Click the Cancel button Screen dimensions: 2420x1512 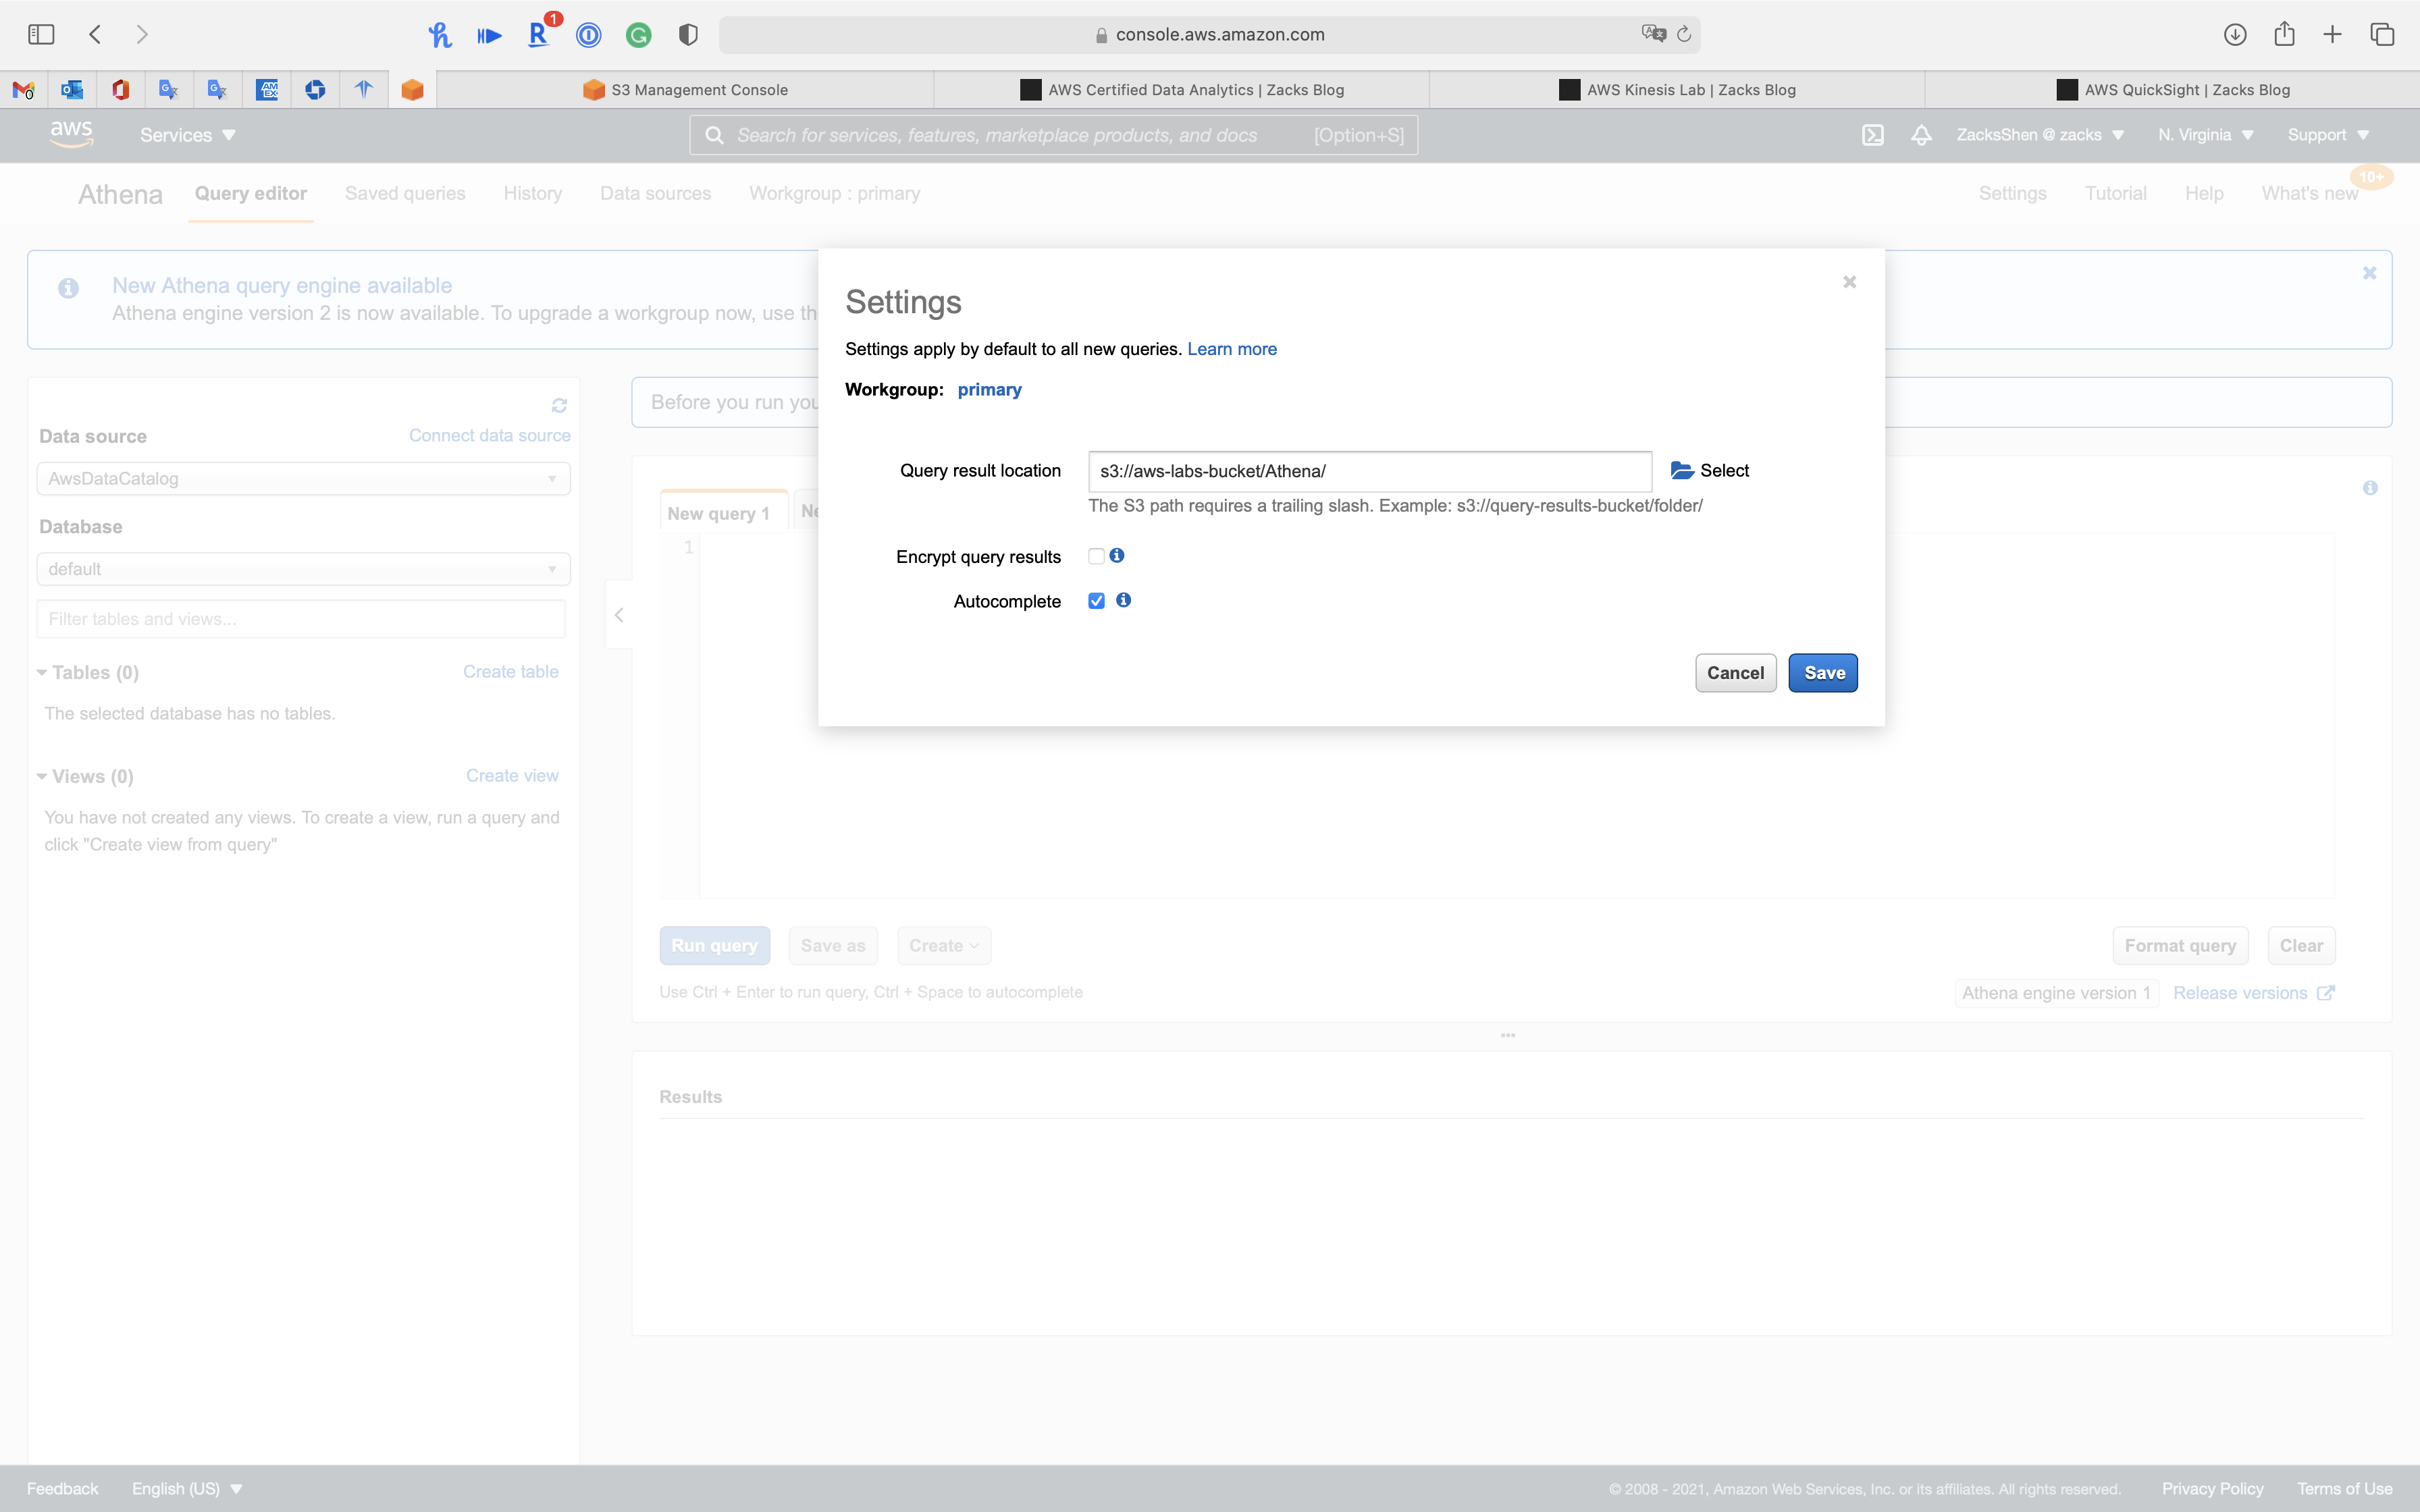click(1735, 673)
